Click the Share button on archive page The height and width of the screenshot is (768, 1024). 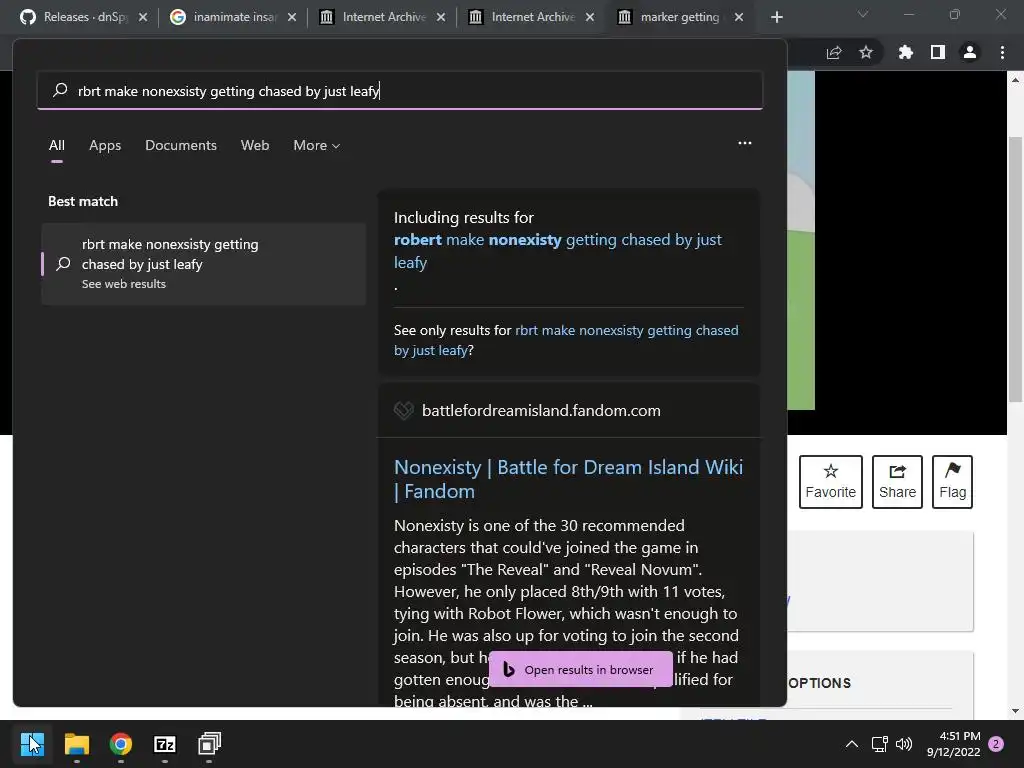[x=897, y=482]
